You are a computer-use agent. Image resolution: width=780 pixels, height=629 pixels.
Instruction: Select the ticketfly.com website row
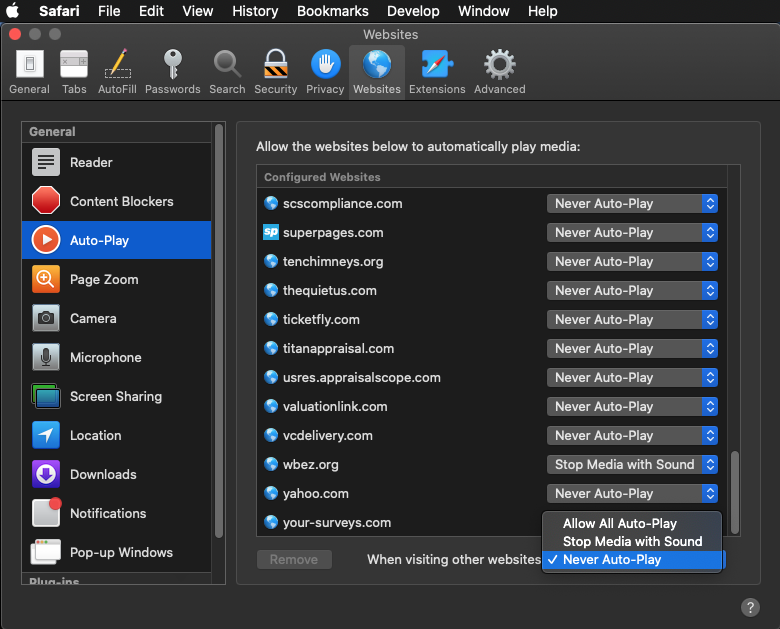click(x=491, y=319)
